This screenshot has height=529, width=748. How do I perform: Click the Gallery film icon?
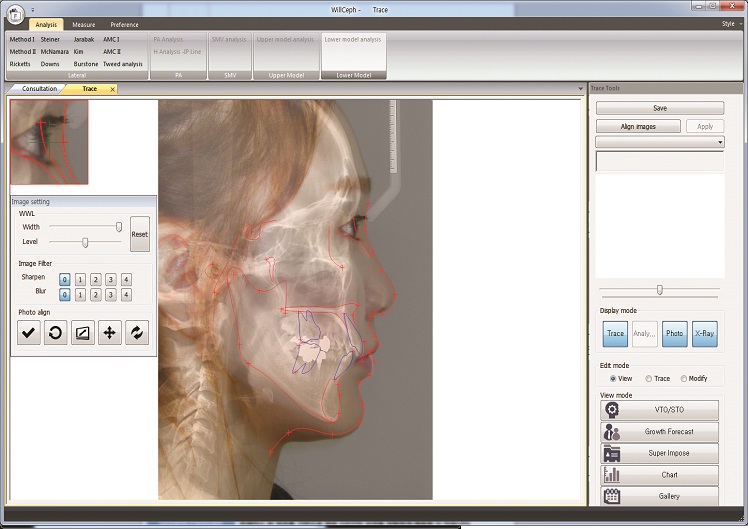tap(612, 496)
